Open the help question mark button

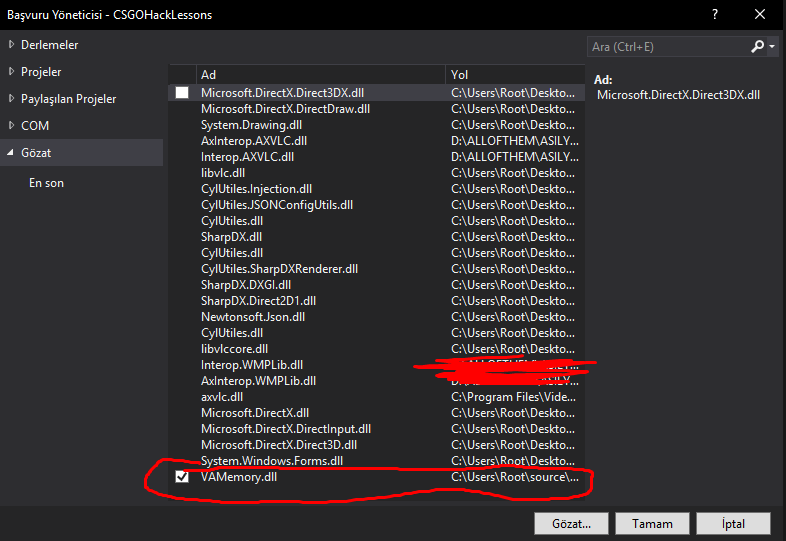(715, 15)
